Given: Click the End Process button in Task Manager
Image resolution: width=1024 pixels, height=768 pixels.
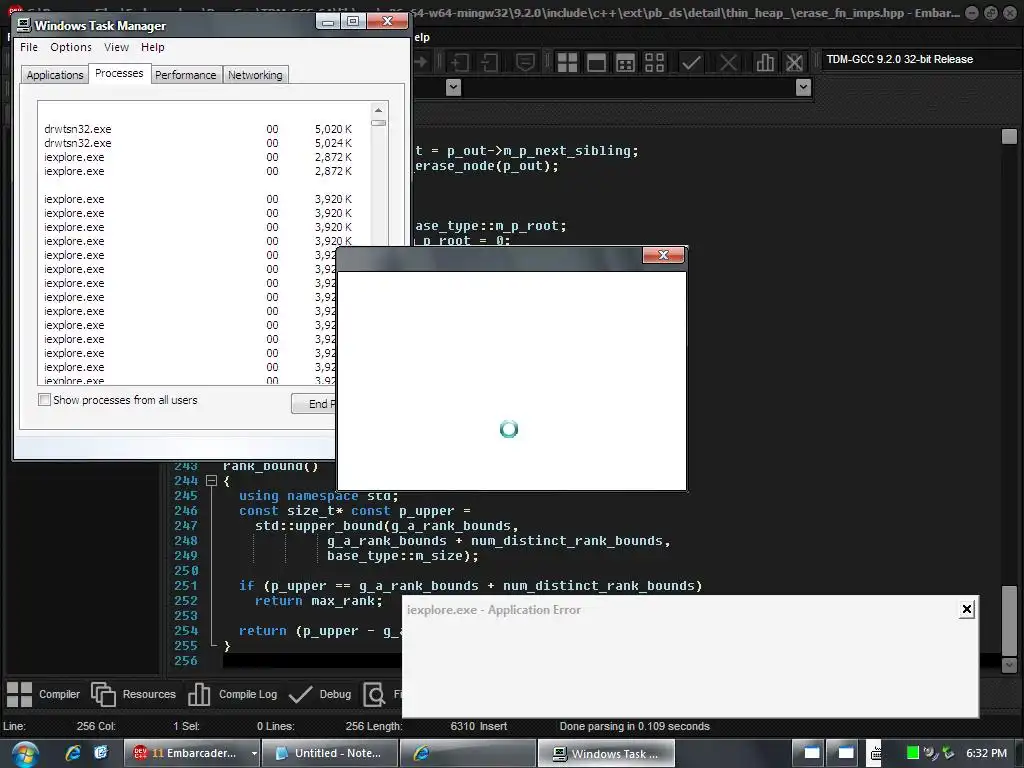Looking at the screenshot, I should pyautogui.click(x=314, y=404).
